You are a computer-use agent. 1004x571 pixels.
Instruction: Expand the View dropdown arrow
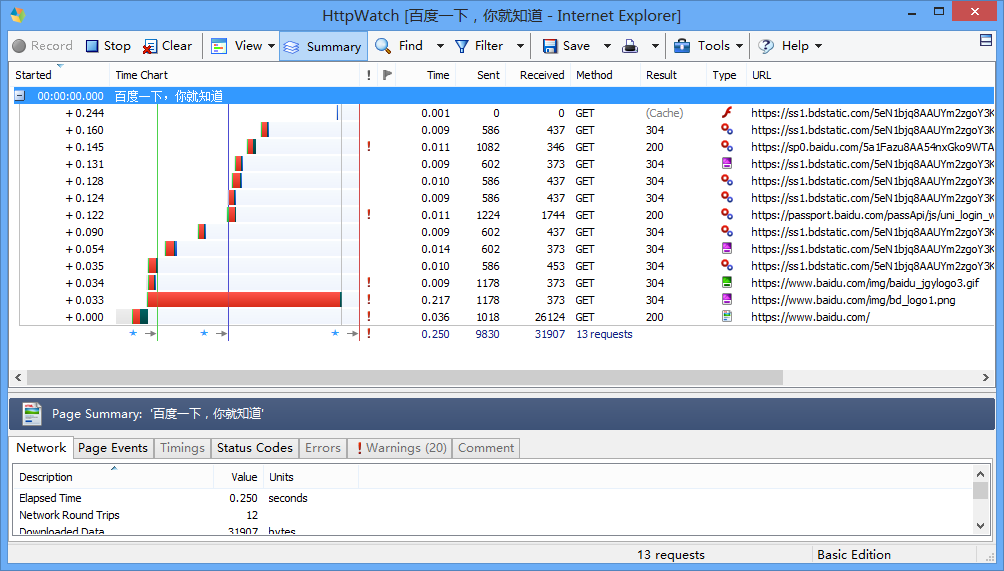(271, 46)
